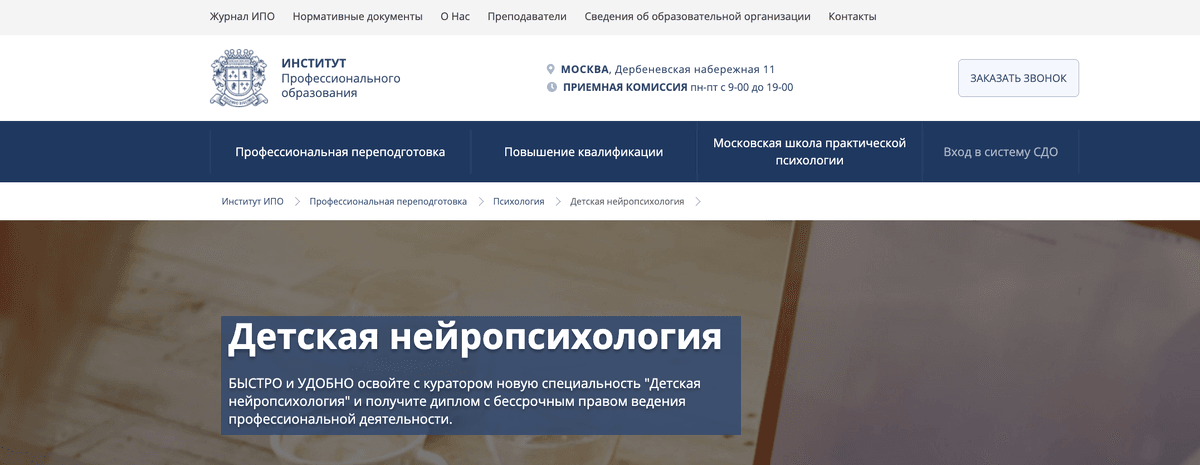Open Сведения об образовательной организации
Image resolution: width=1200 pixels, height=465 pixels.
click(x=698, y=17)
